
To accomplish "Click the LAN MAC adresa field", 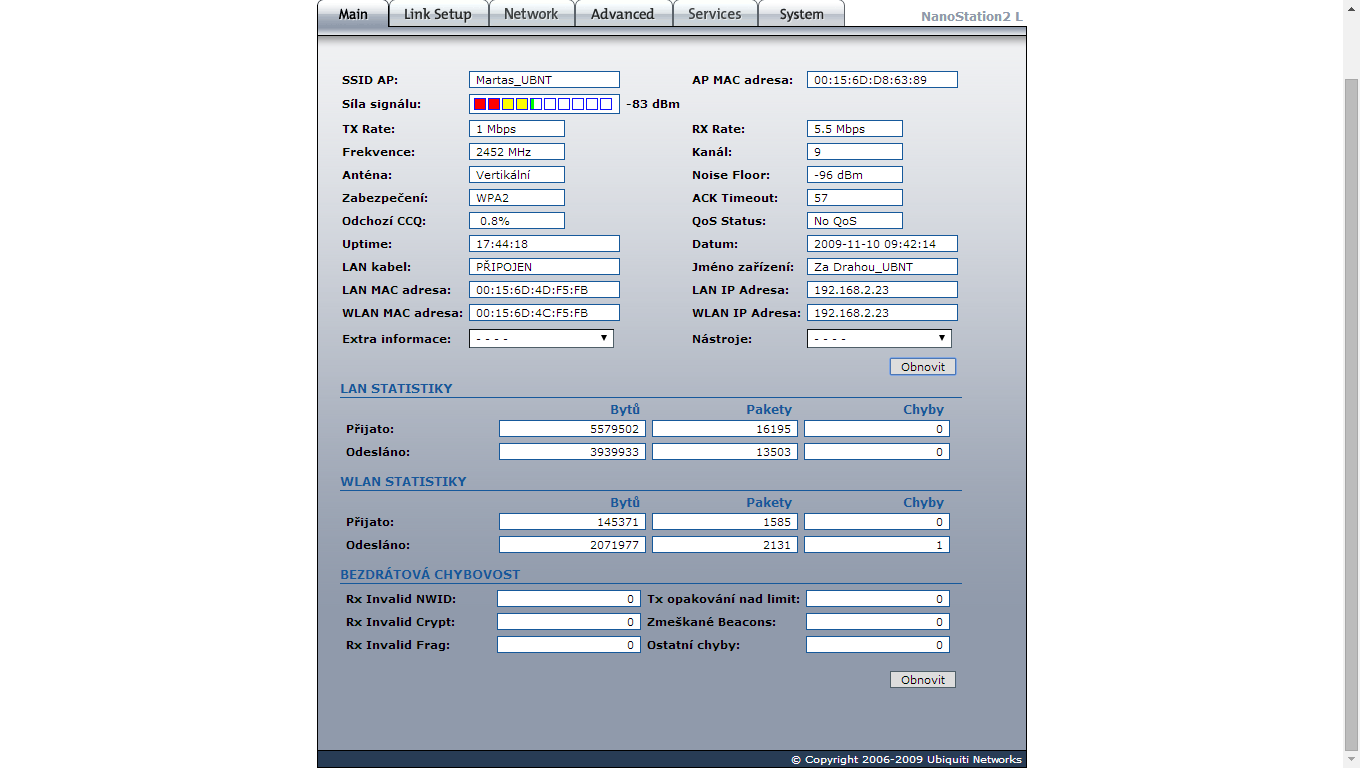I will (x=544, y=290).
